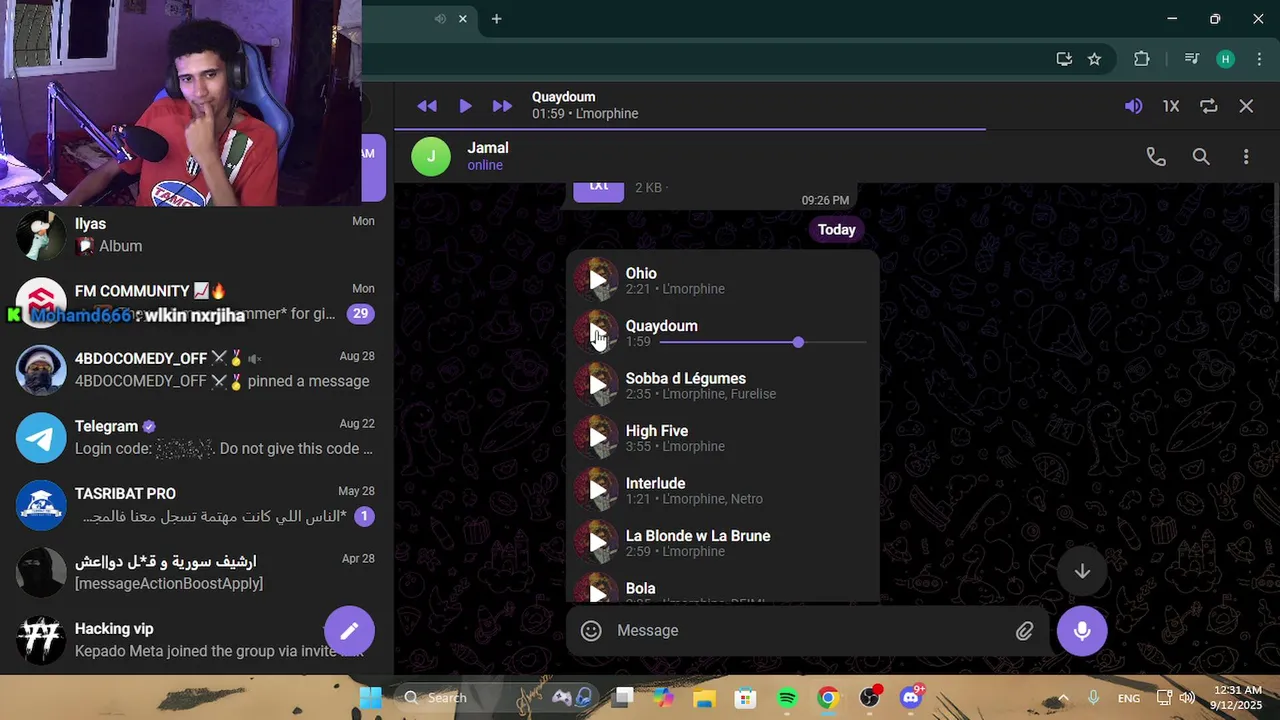
Task: Seek in the Quaydoum track progress slider
Action: pos(763,342)
